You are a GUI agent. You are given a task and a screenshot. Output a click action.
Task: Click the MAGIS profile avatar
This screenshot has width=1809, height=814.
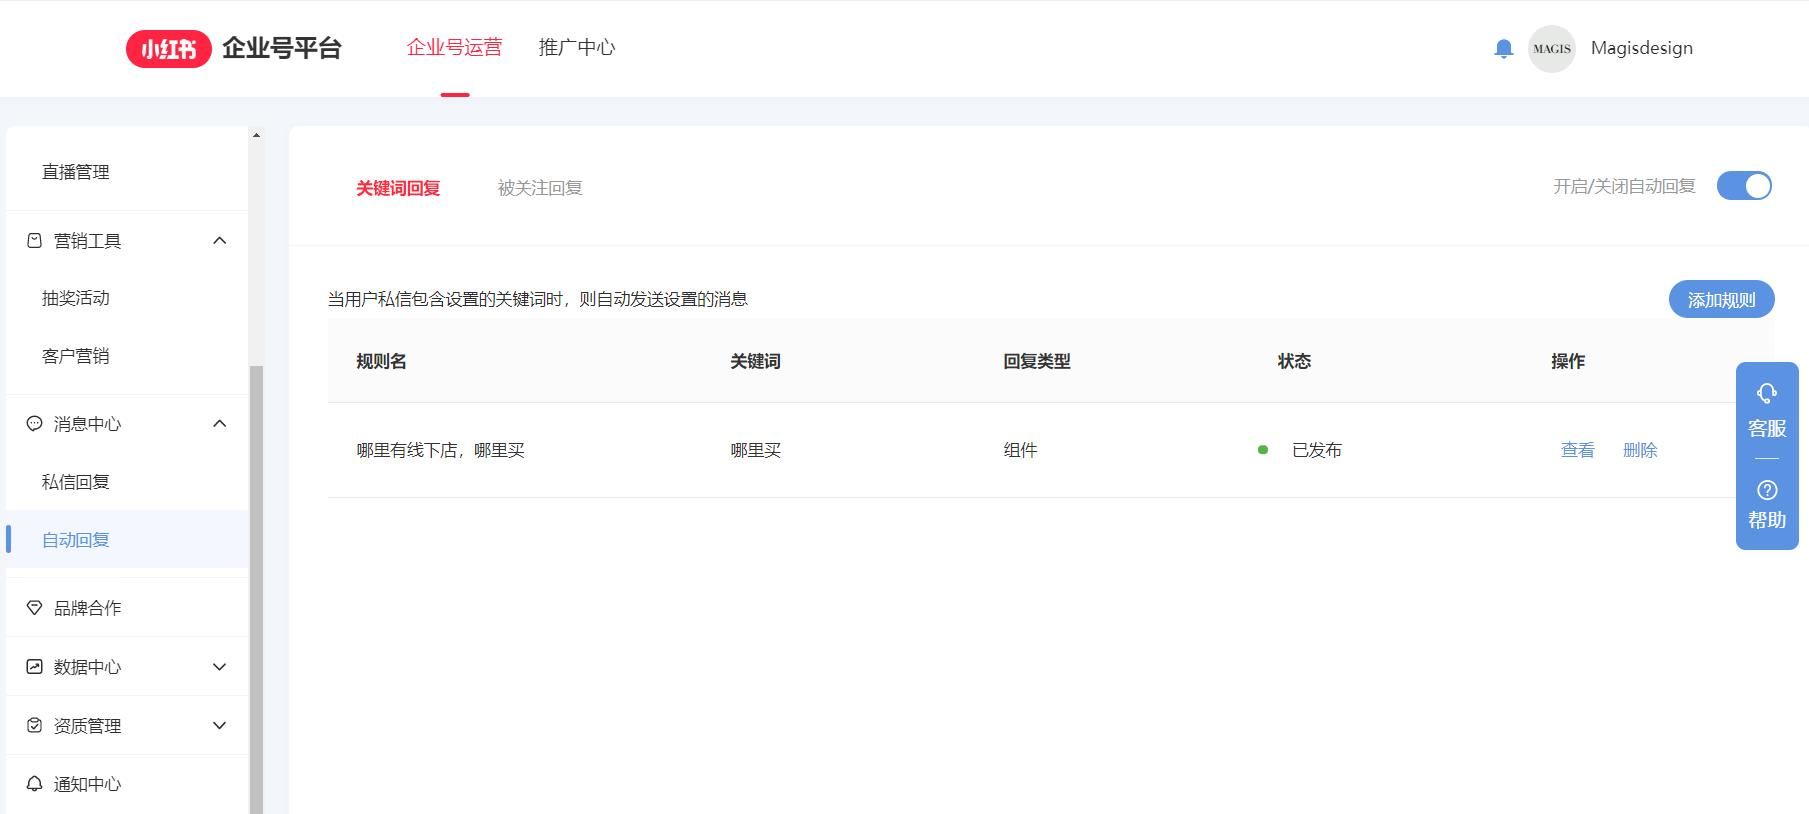pos(1552,48)
